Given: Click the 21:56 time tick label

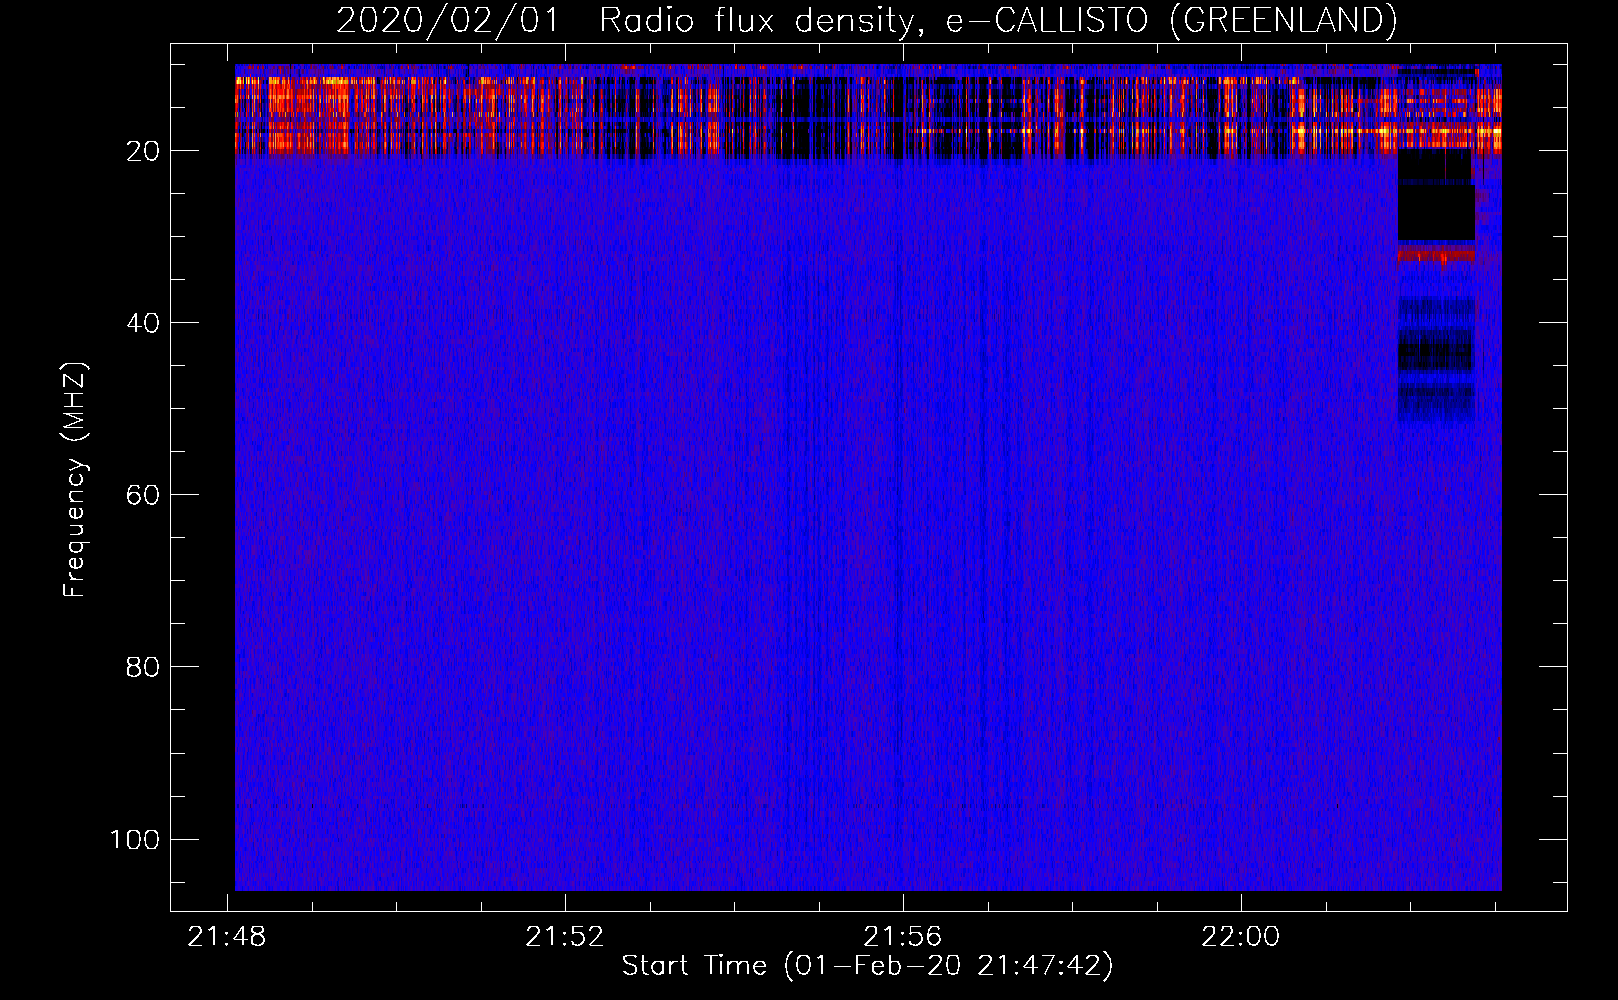Looking at the screenshot, I should pyautogui.click(x=902, y=937).
